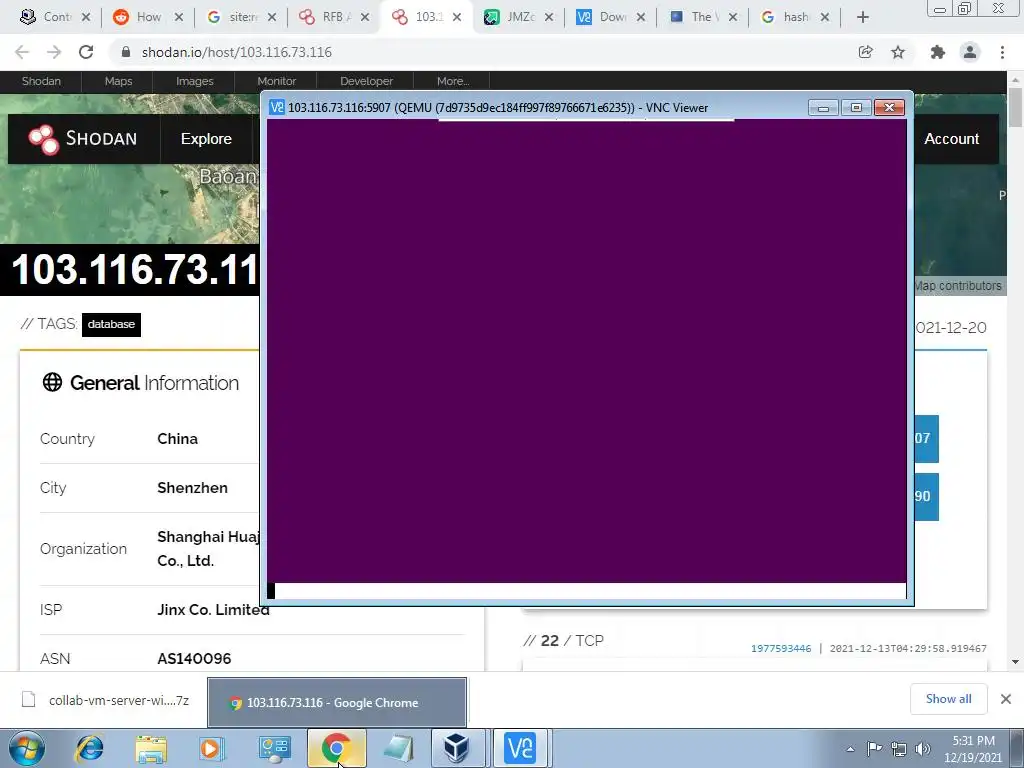The height and width of the screenshot is (768, 1024).
Task: Switch to the 'JMZc' tab
Action: point(519,17)
